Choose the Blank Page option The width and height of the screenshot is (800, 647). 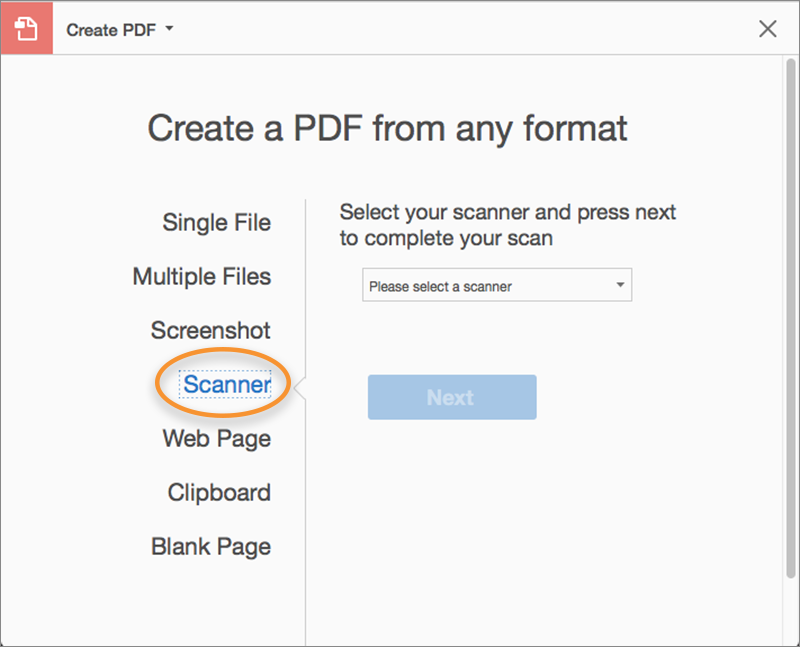point(210,546)
